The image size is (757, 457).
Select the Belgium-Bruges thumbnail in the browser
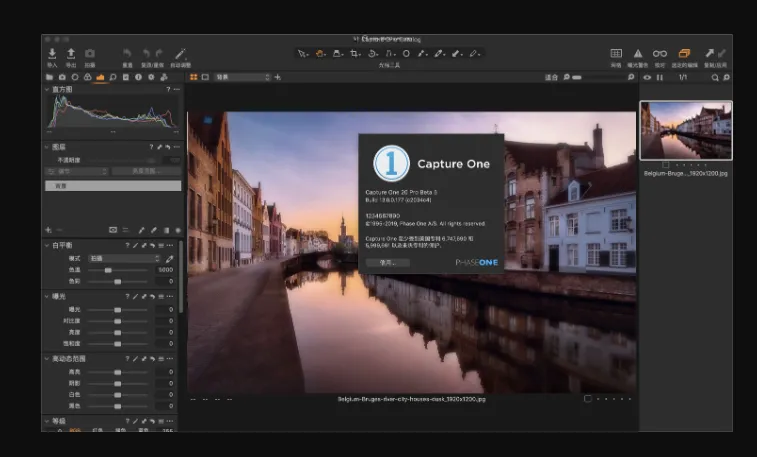[x=686, y=130]
